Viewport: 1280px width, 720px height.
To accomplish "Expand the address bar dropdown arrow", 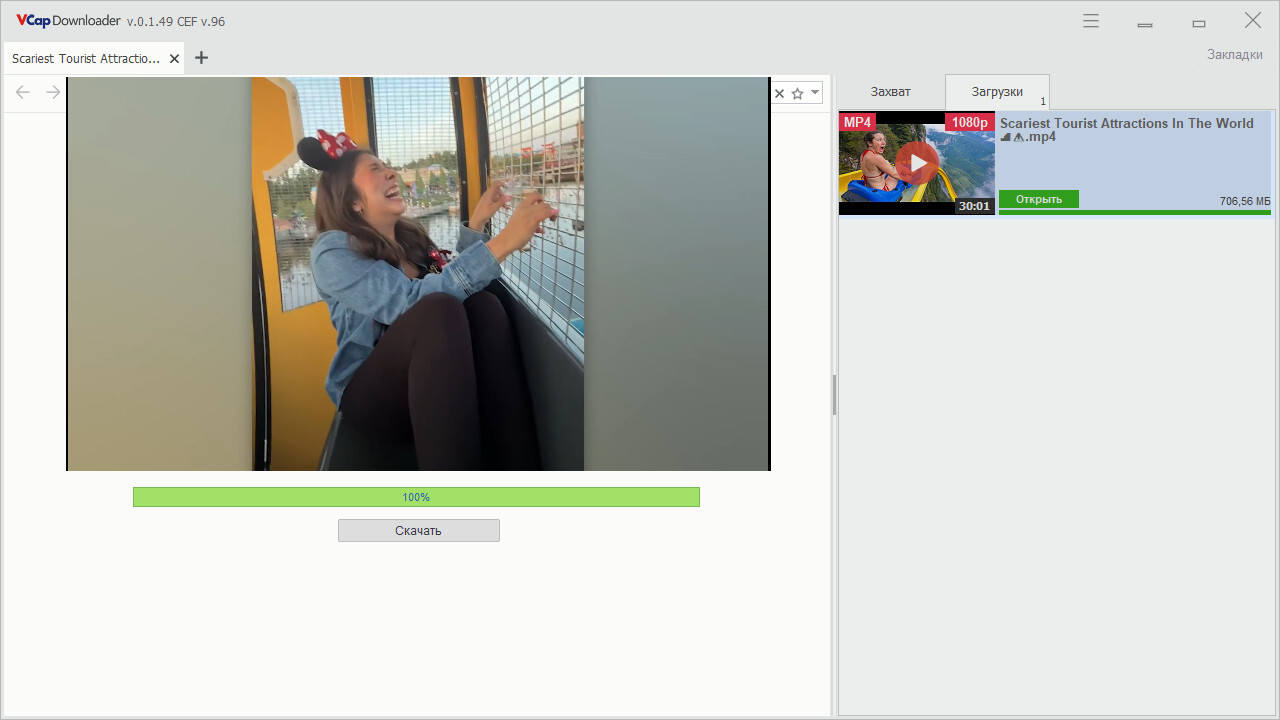I will [x=815, y=93].
